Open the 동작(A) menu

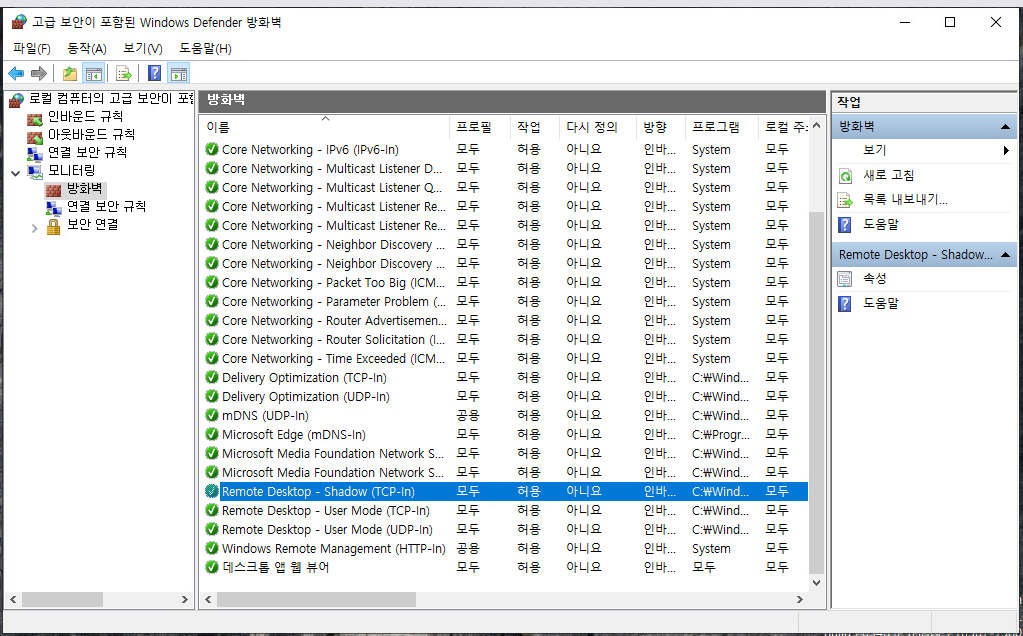pos(87,48)
